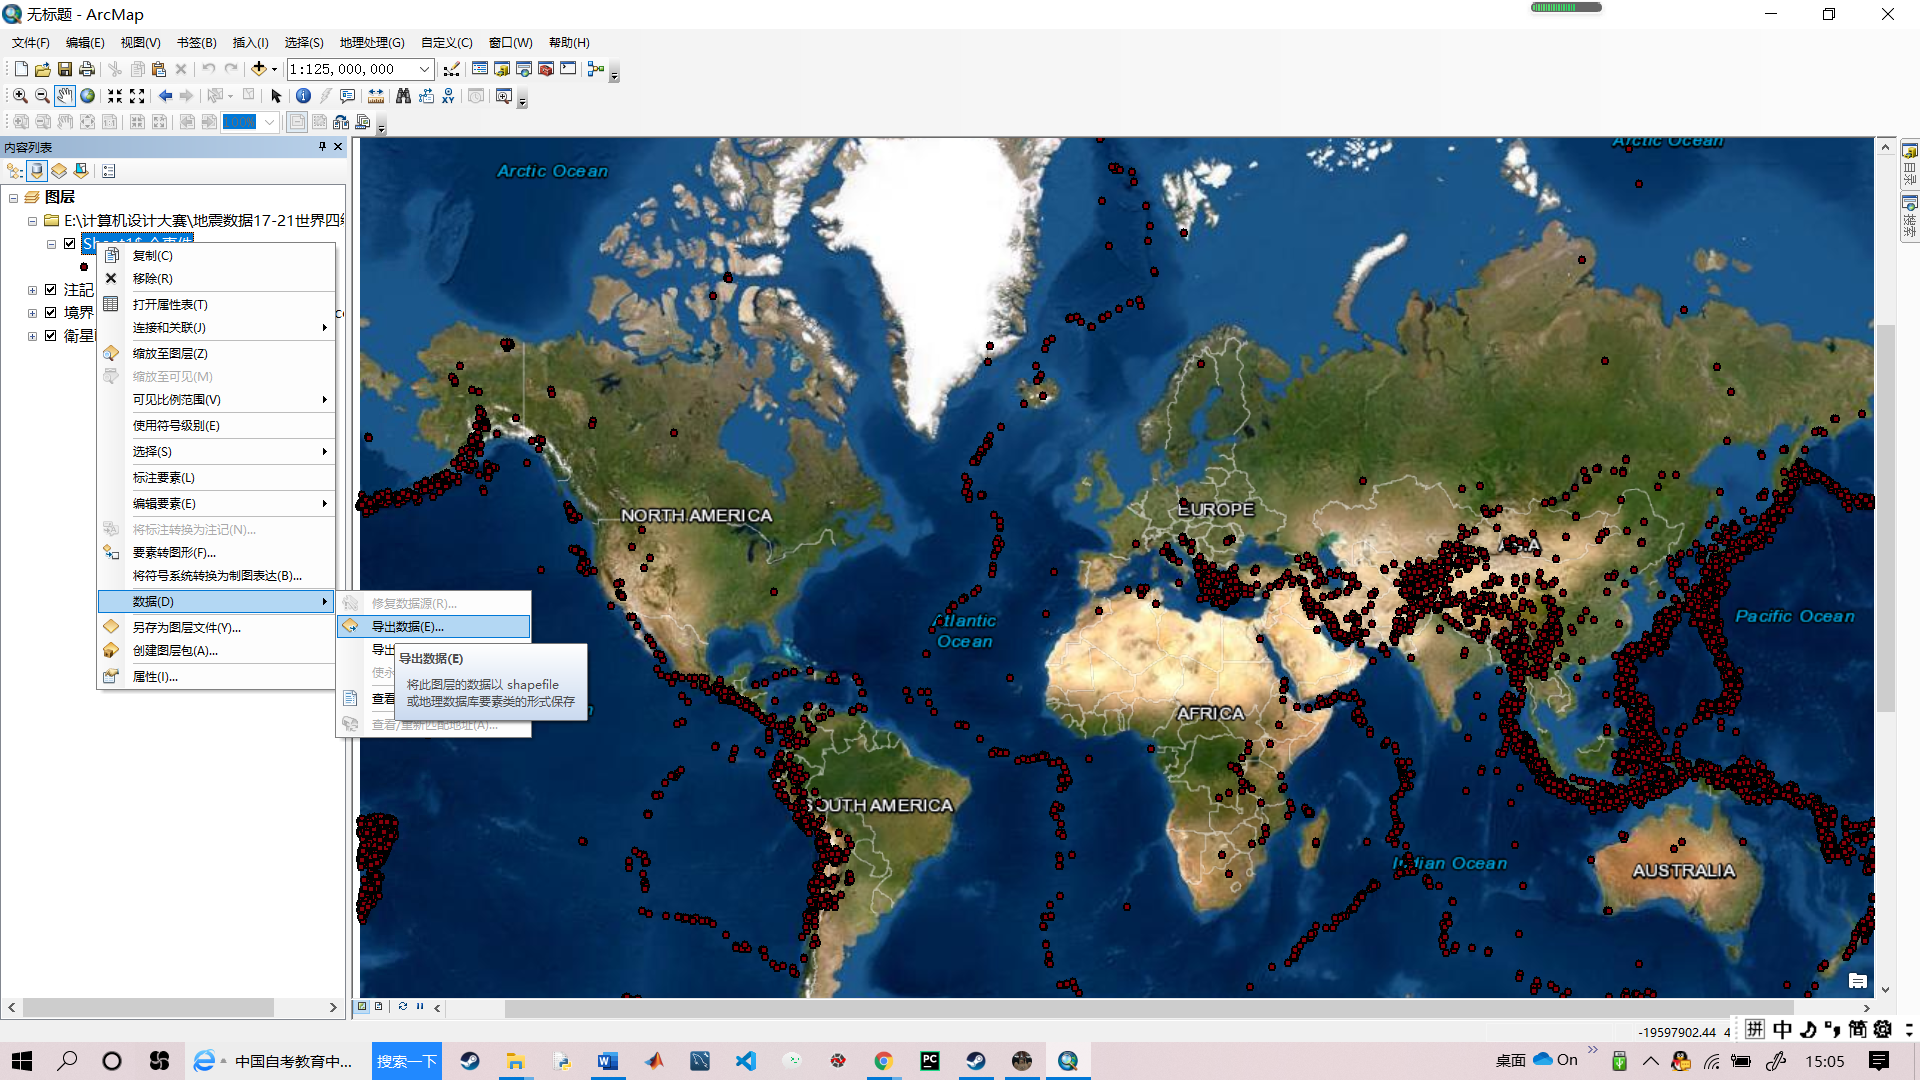Click the fixed zoom out arrows
The width and height of the screenshot is (1920, 1080).
[138, 96]
